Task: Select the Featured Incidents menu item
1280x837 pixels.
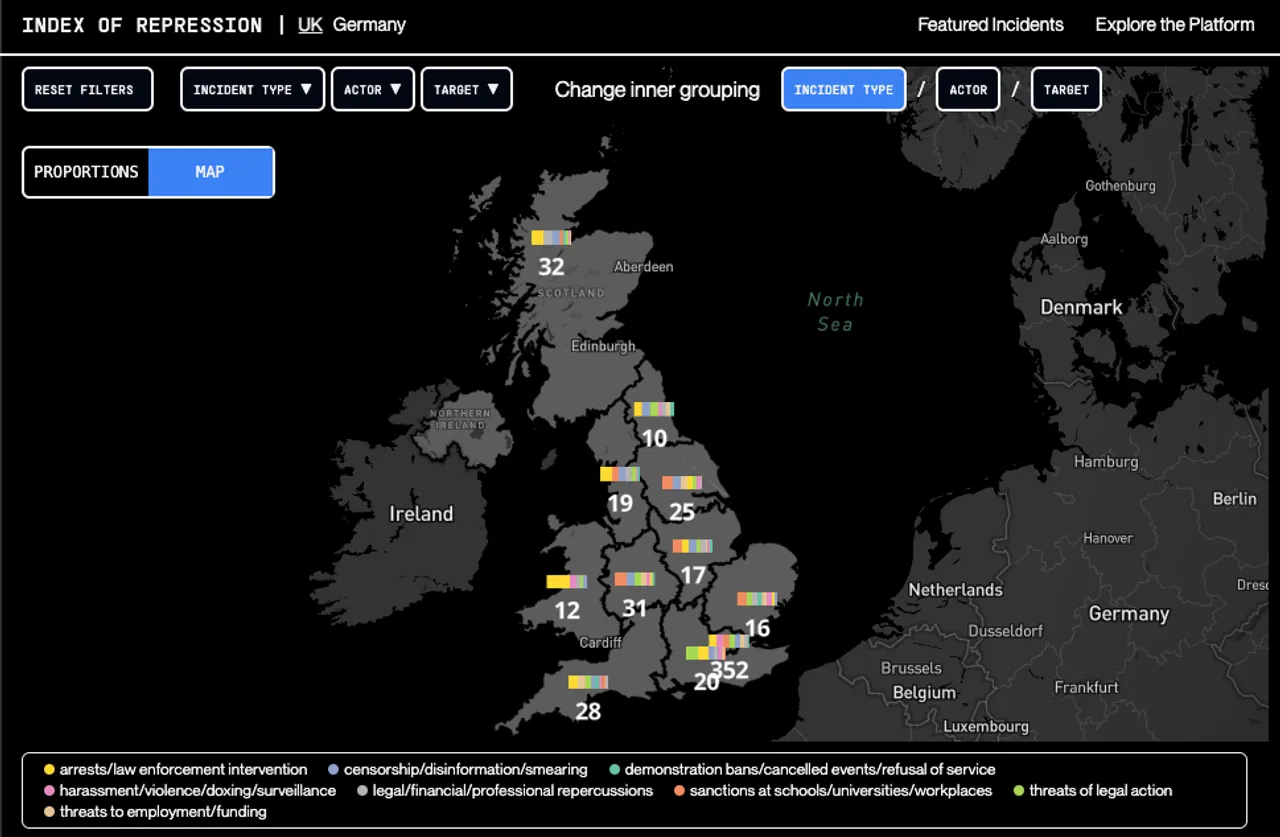Action: click(990, 24)
